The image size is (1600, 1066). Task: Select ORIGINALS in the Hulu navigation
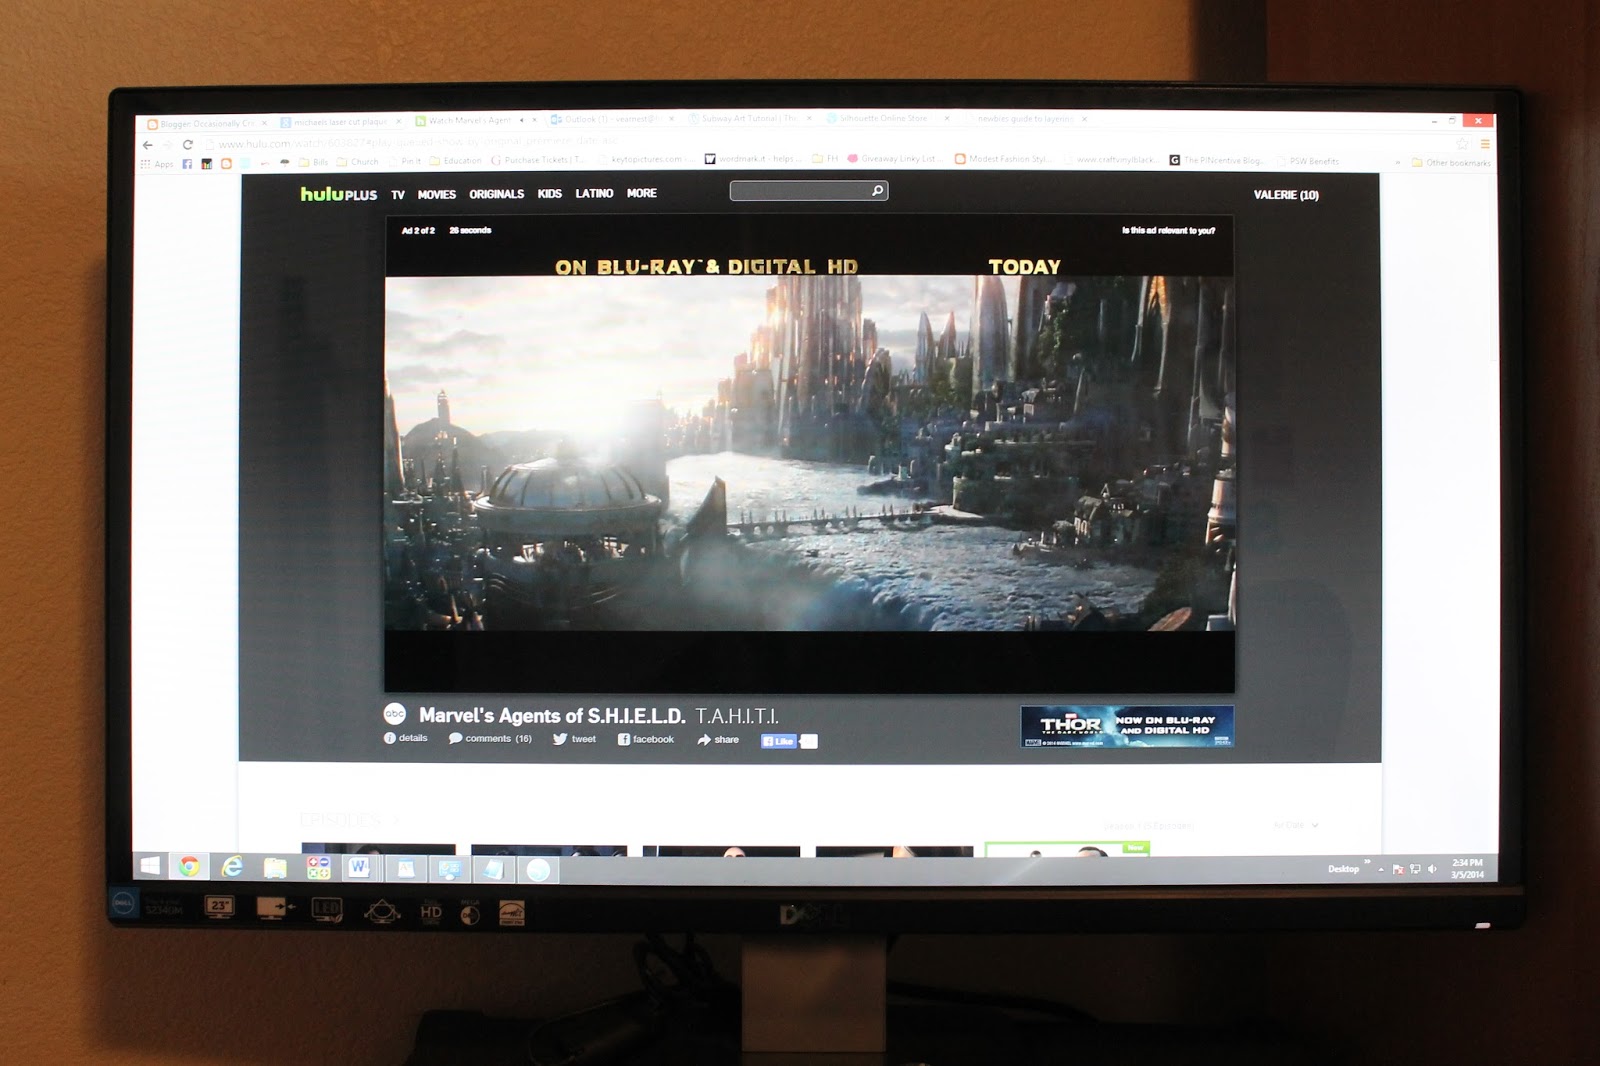tap(497, 194)
